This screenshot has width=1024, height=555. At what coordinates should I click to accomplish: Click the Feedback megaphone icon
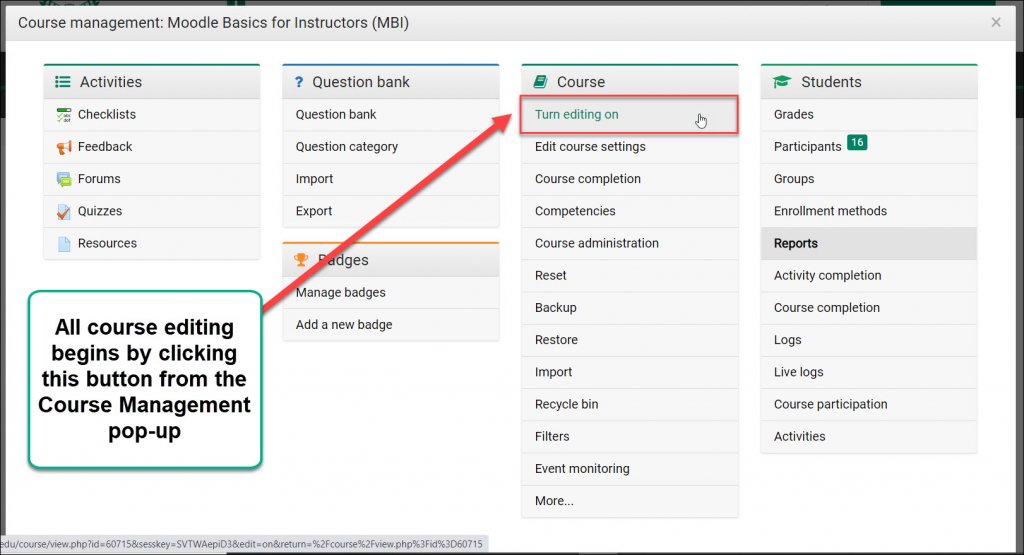click(x=64, y=147)
